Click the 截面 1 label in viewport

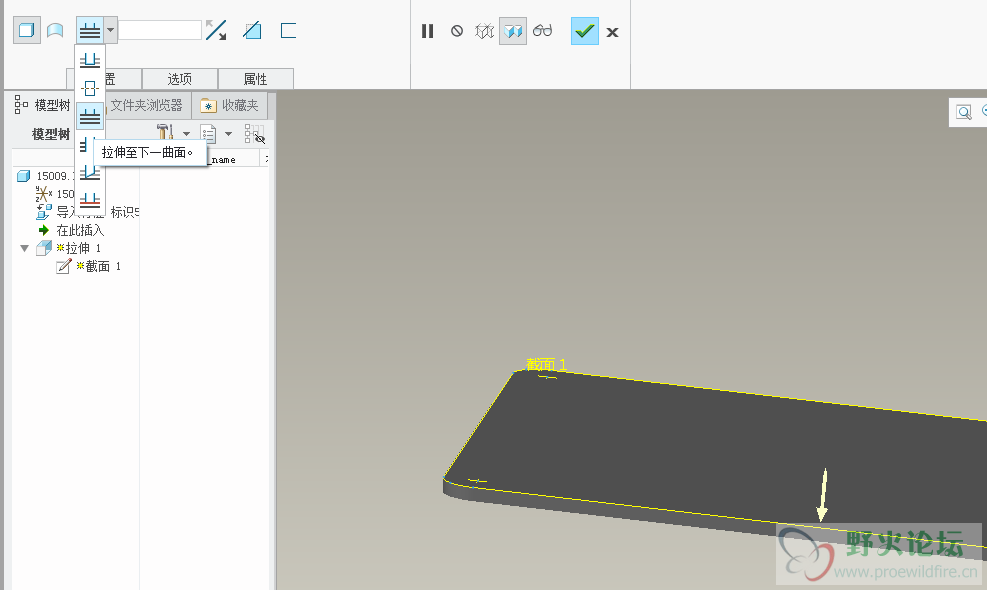[x=546, y=364]
